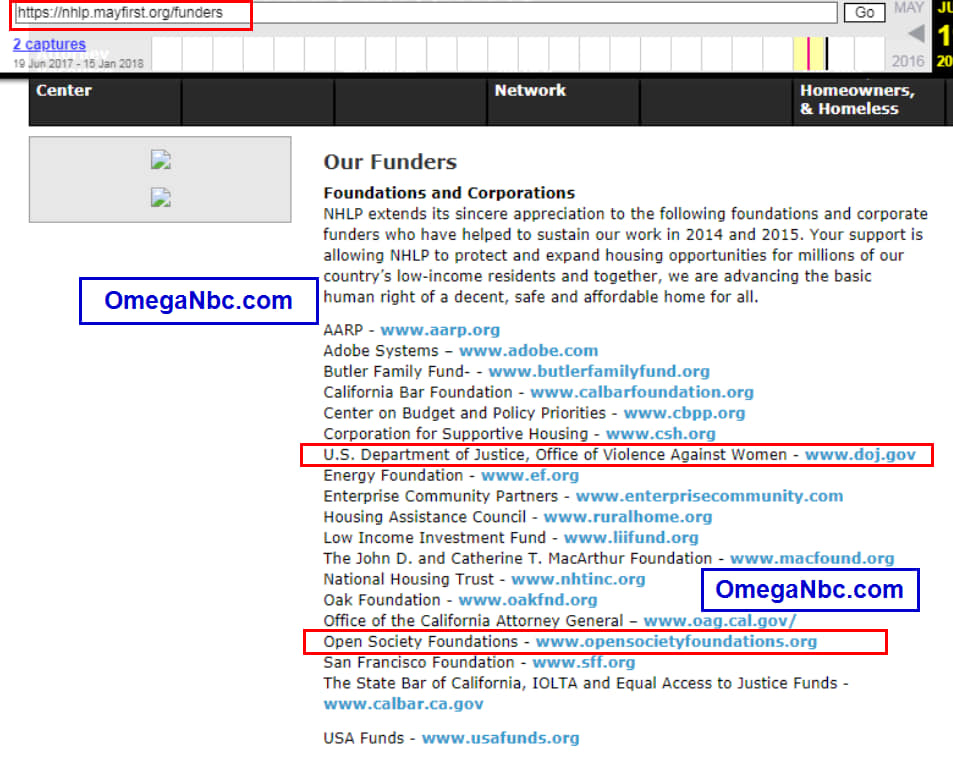Visit the www.aarp.org link

tap(439, 329)
